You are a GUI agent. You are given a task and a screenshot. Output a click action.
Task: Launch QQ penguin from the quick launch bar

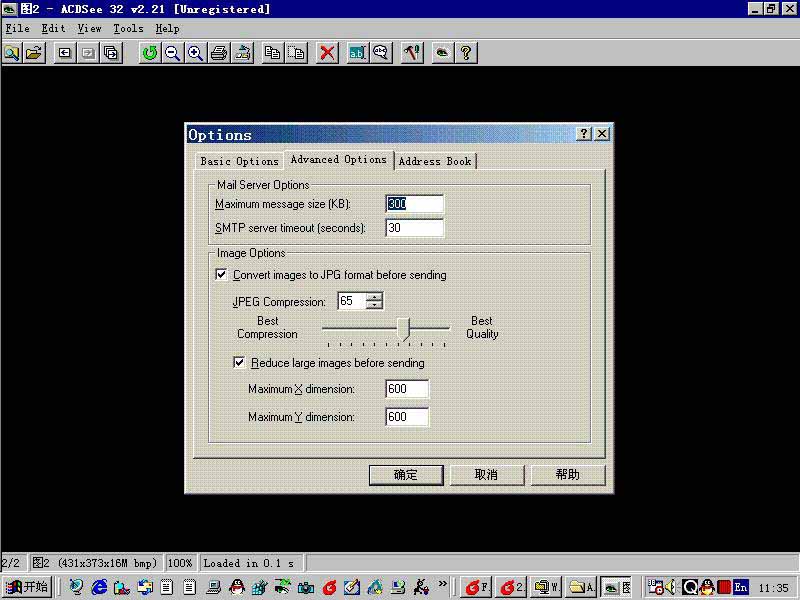point(236,587)
